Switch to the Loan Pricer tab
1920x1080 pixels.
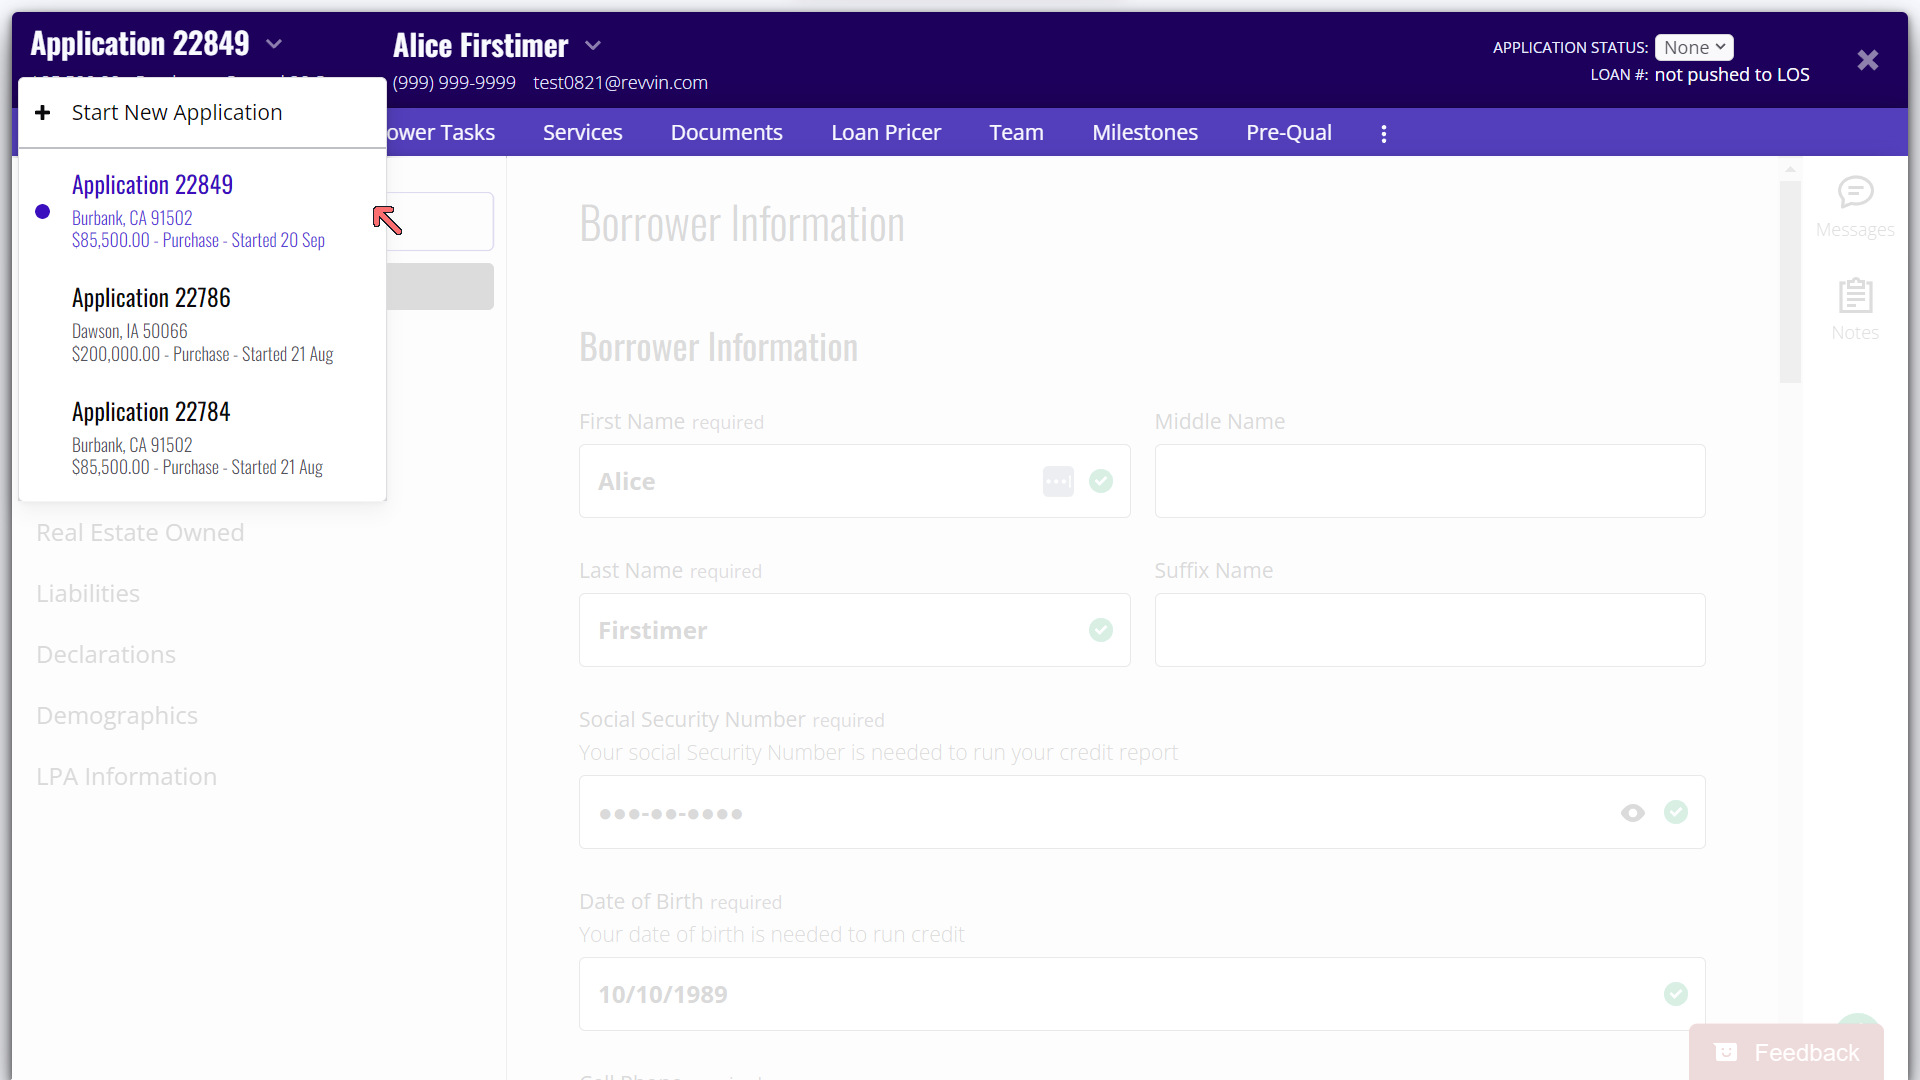(885, 133)
